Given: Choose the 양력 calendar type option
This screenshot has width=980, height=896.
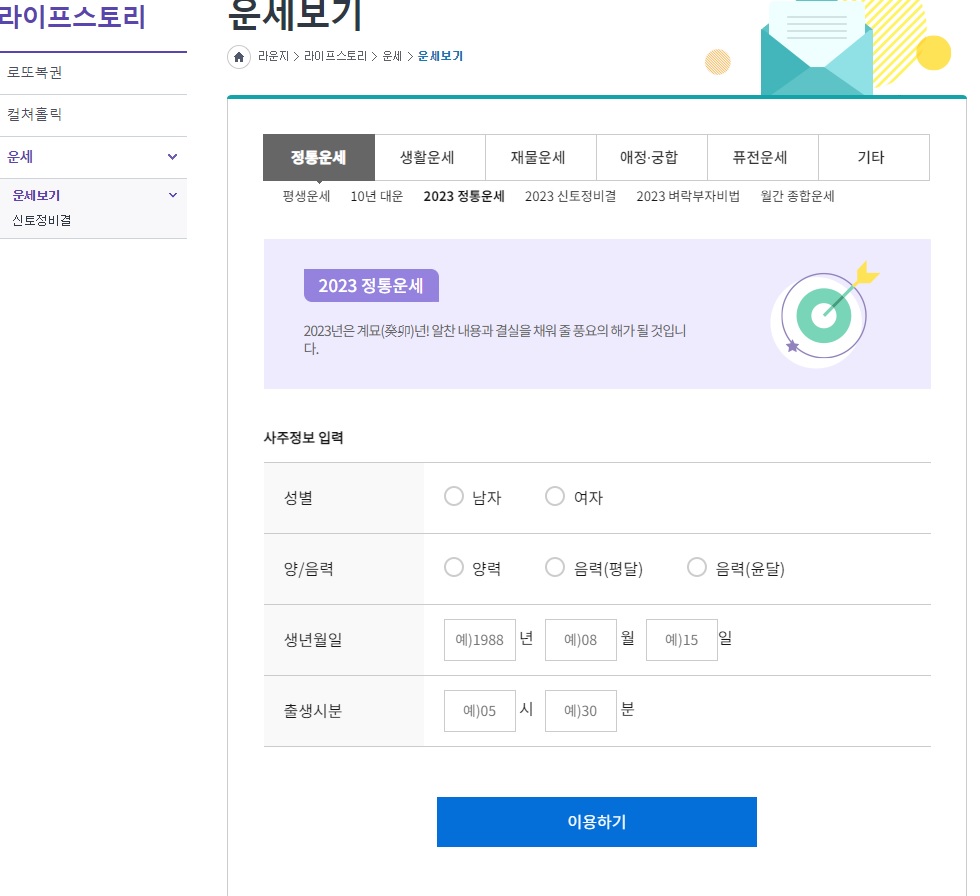Looking at the screenshot, I should pyautogui.click(x=453, y=568).
